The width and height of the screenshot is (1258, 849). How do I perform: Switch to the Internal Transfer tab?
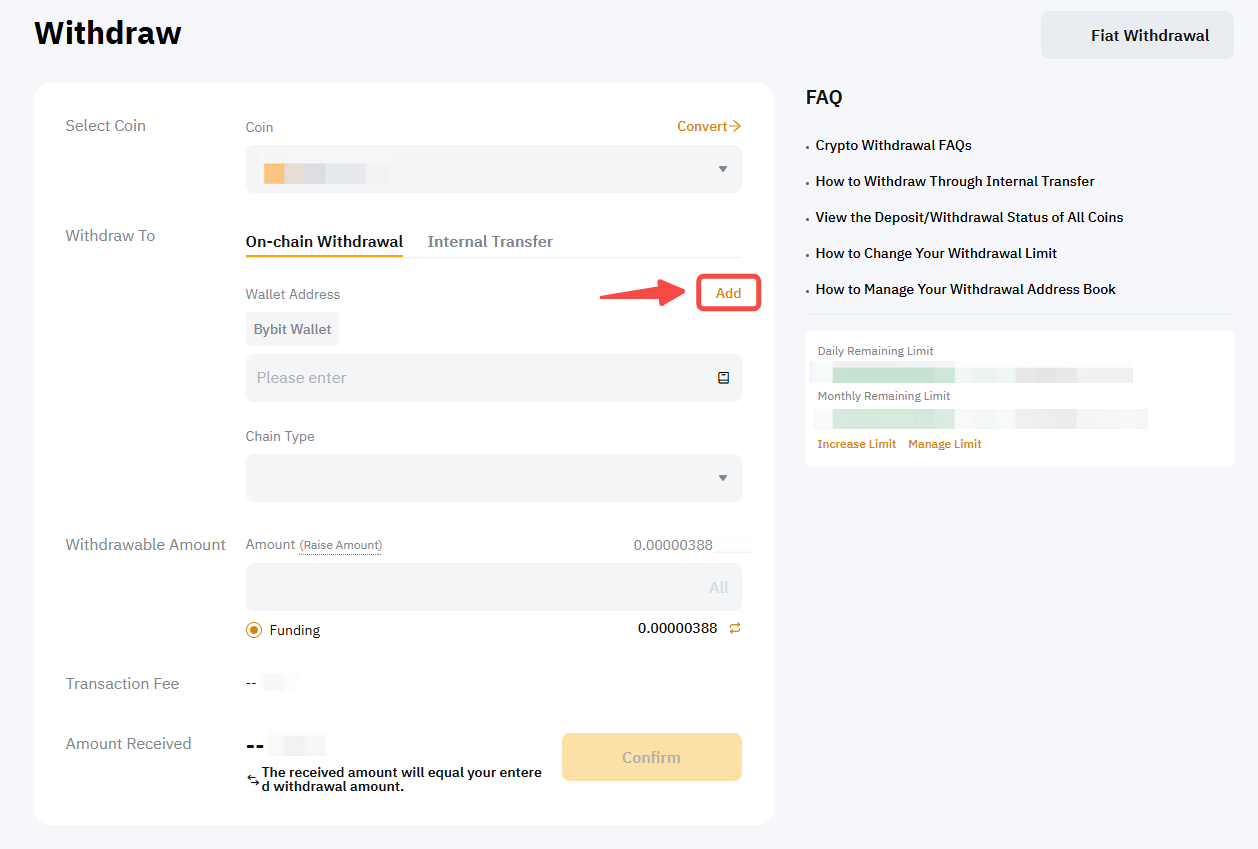[490, 241]
